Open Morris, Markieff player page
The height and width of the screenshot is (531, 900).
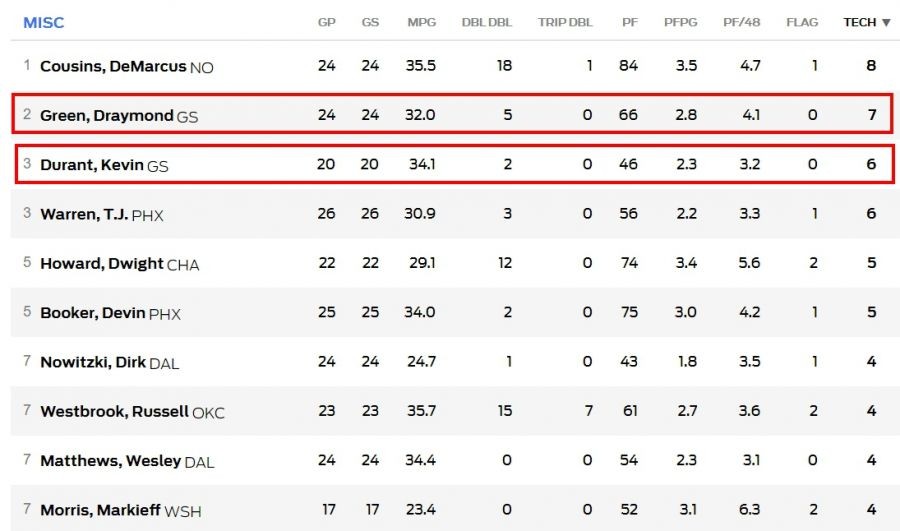(100, 510)
